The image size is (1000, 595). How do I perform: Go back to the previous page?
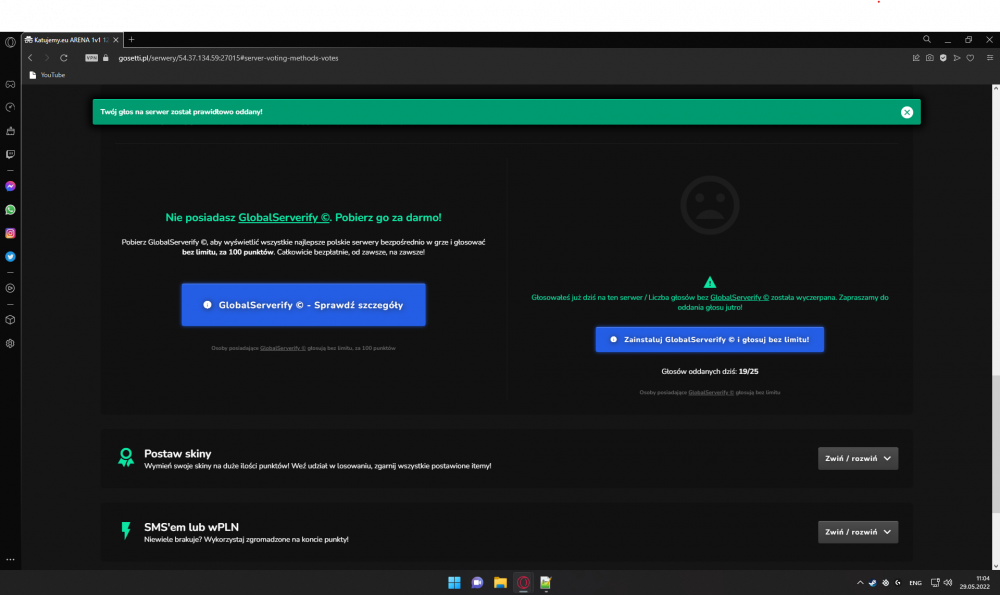(30, 57)
